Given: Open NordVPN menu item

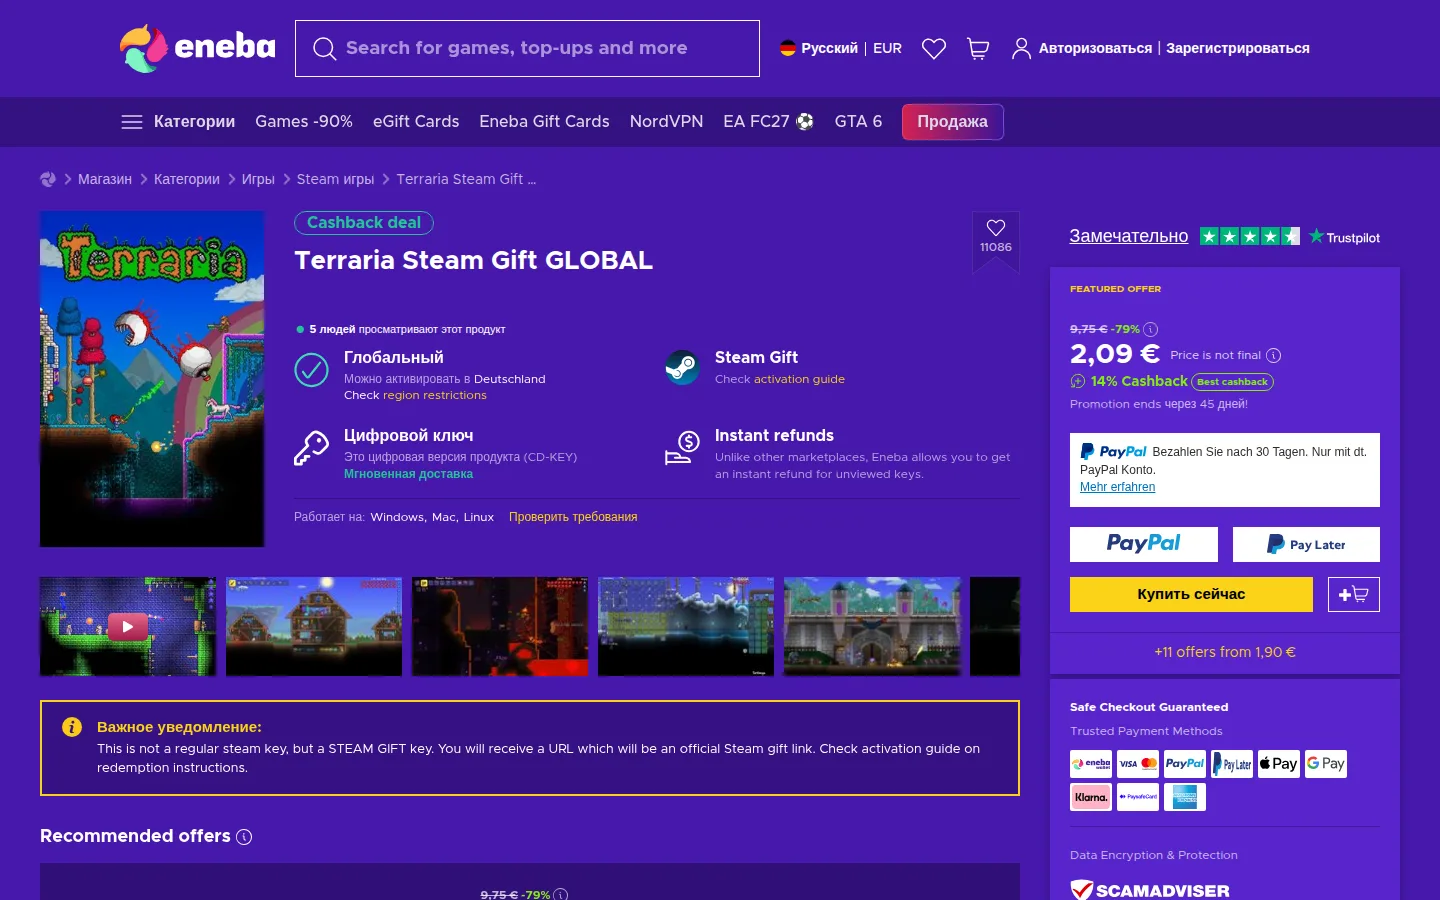Looking at the screenshot, I should pos(666,122).
